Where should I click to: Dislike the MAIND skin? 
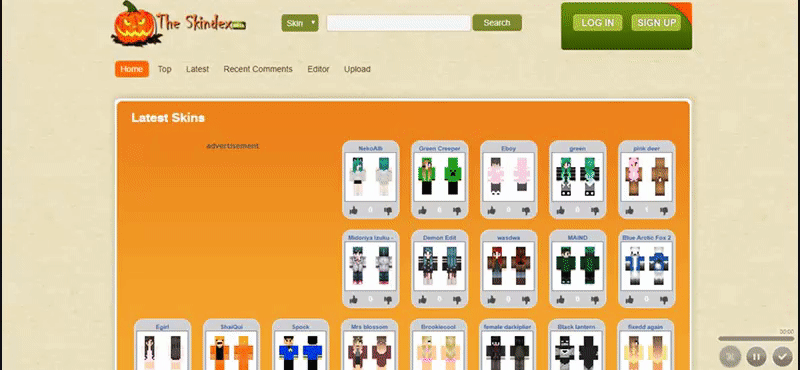tap(595, 300)
